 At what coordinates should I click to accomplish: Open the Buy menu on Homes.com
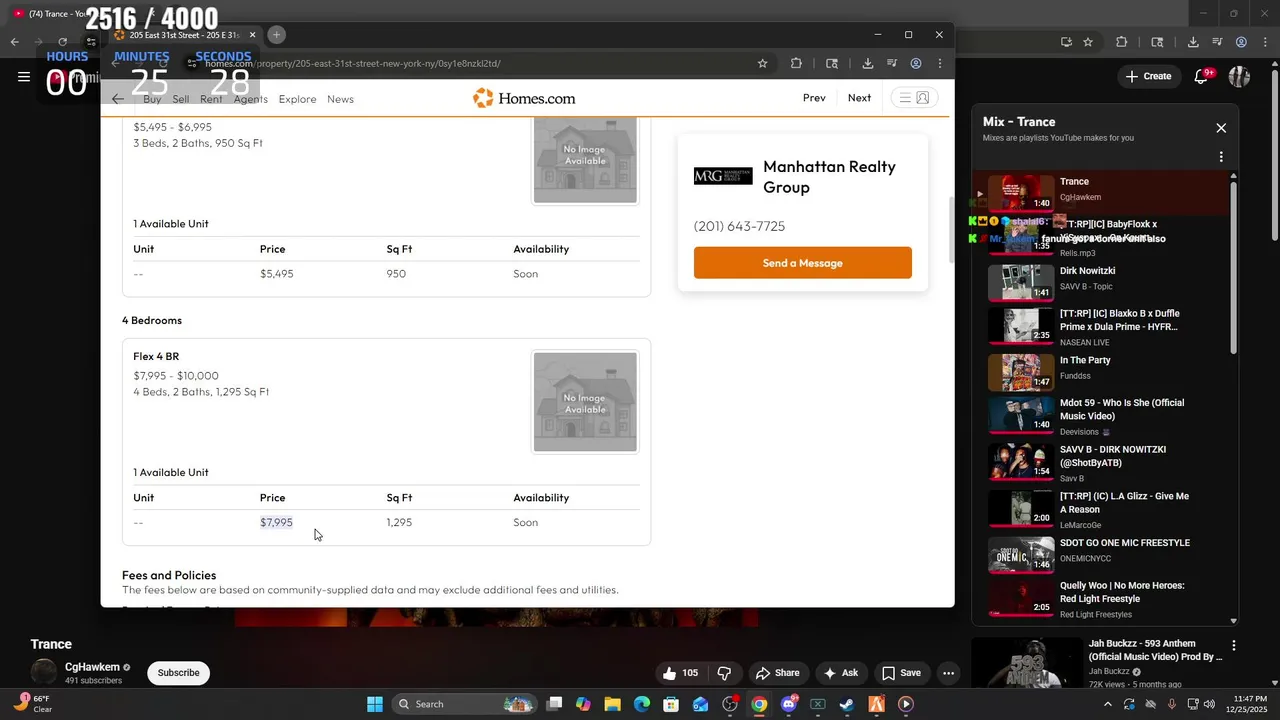tap(152, 99)
